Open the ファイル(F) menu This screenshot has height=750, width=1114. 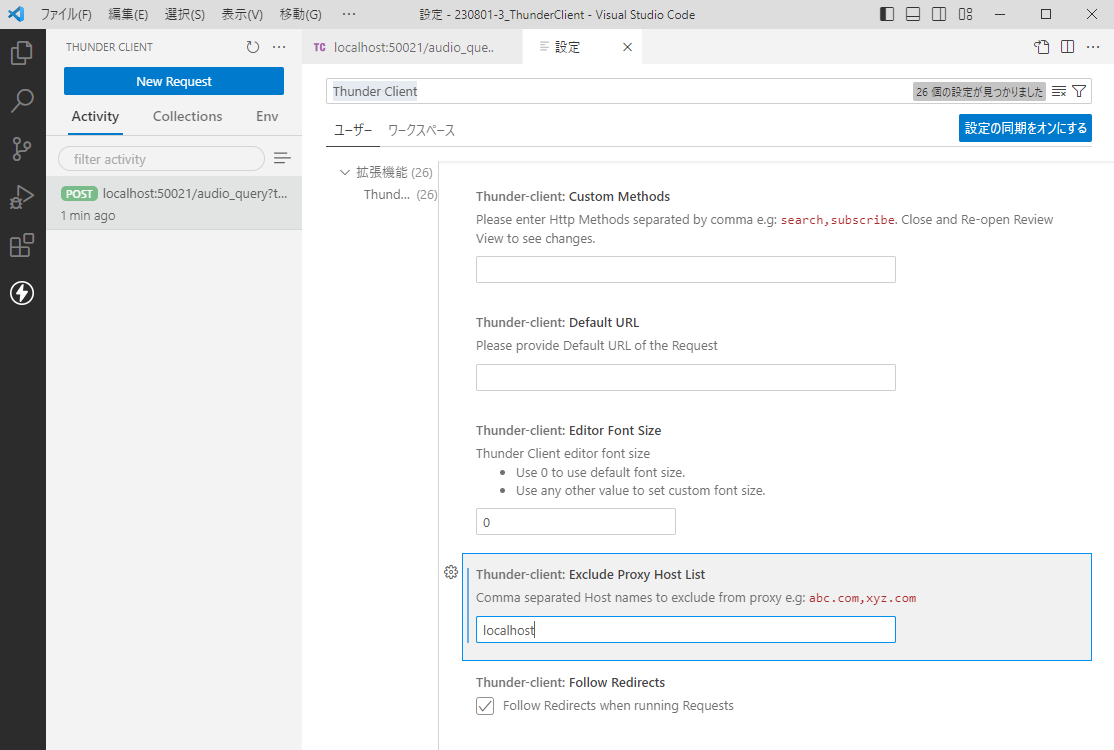[x=66, y=14]
